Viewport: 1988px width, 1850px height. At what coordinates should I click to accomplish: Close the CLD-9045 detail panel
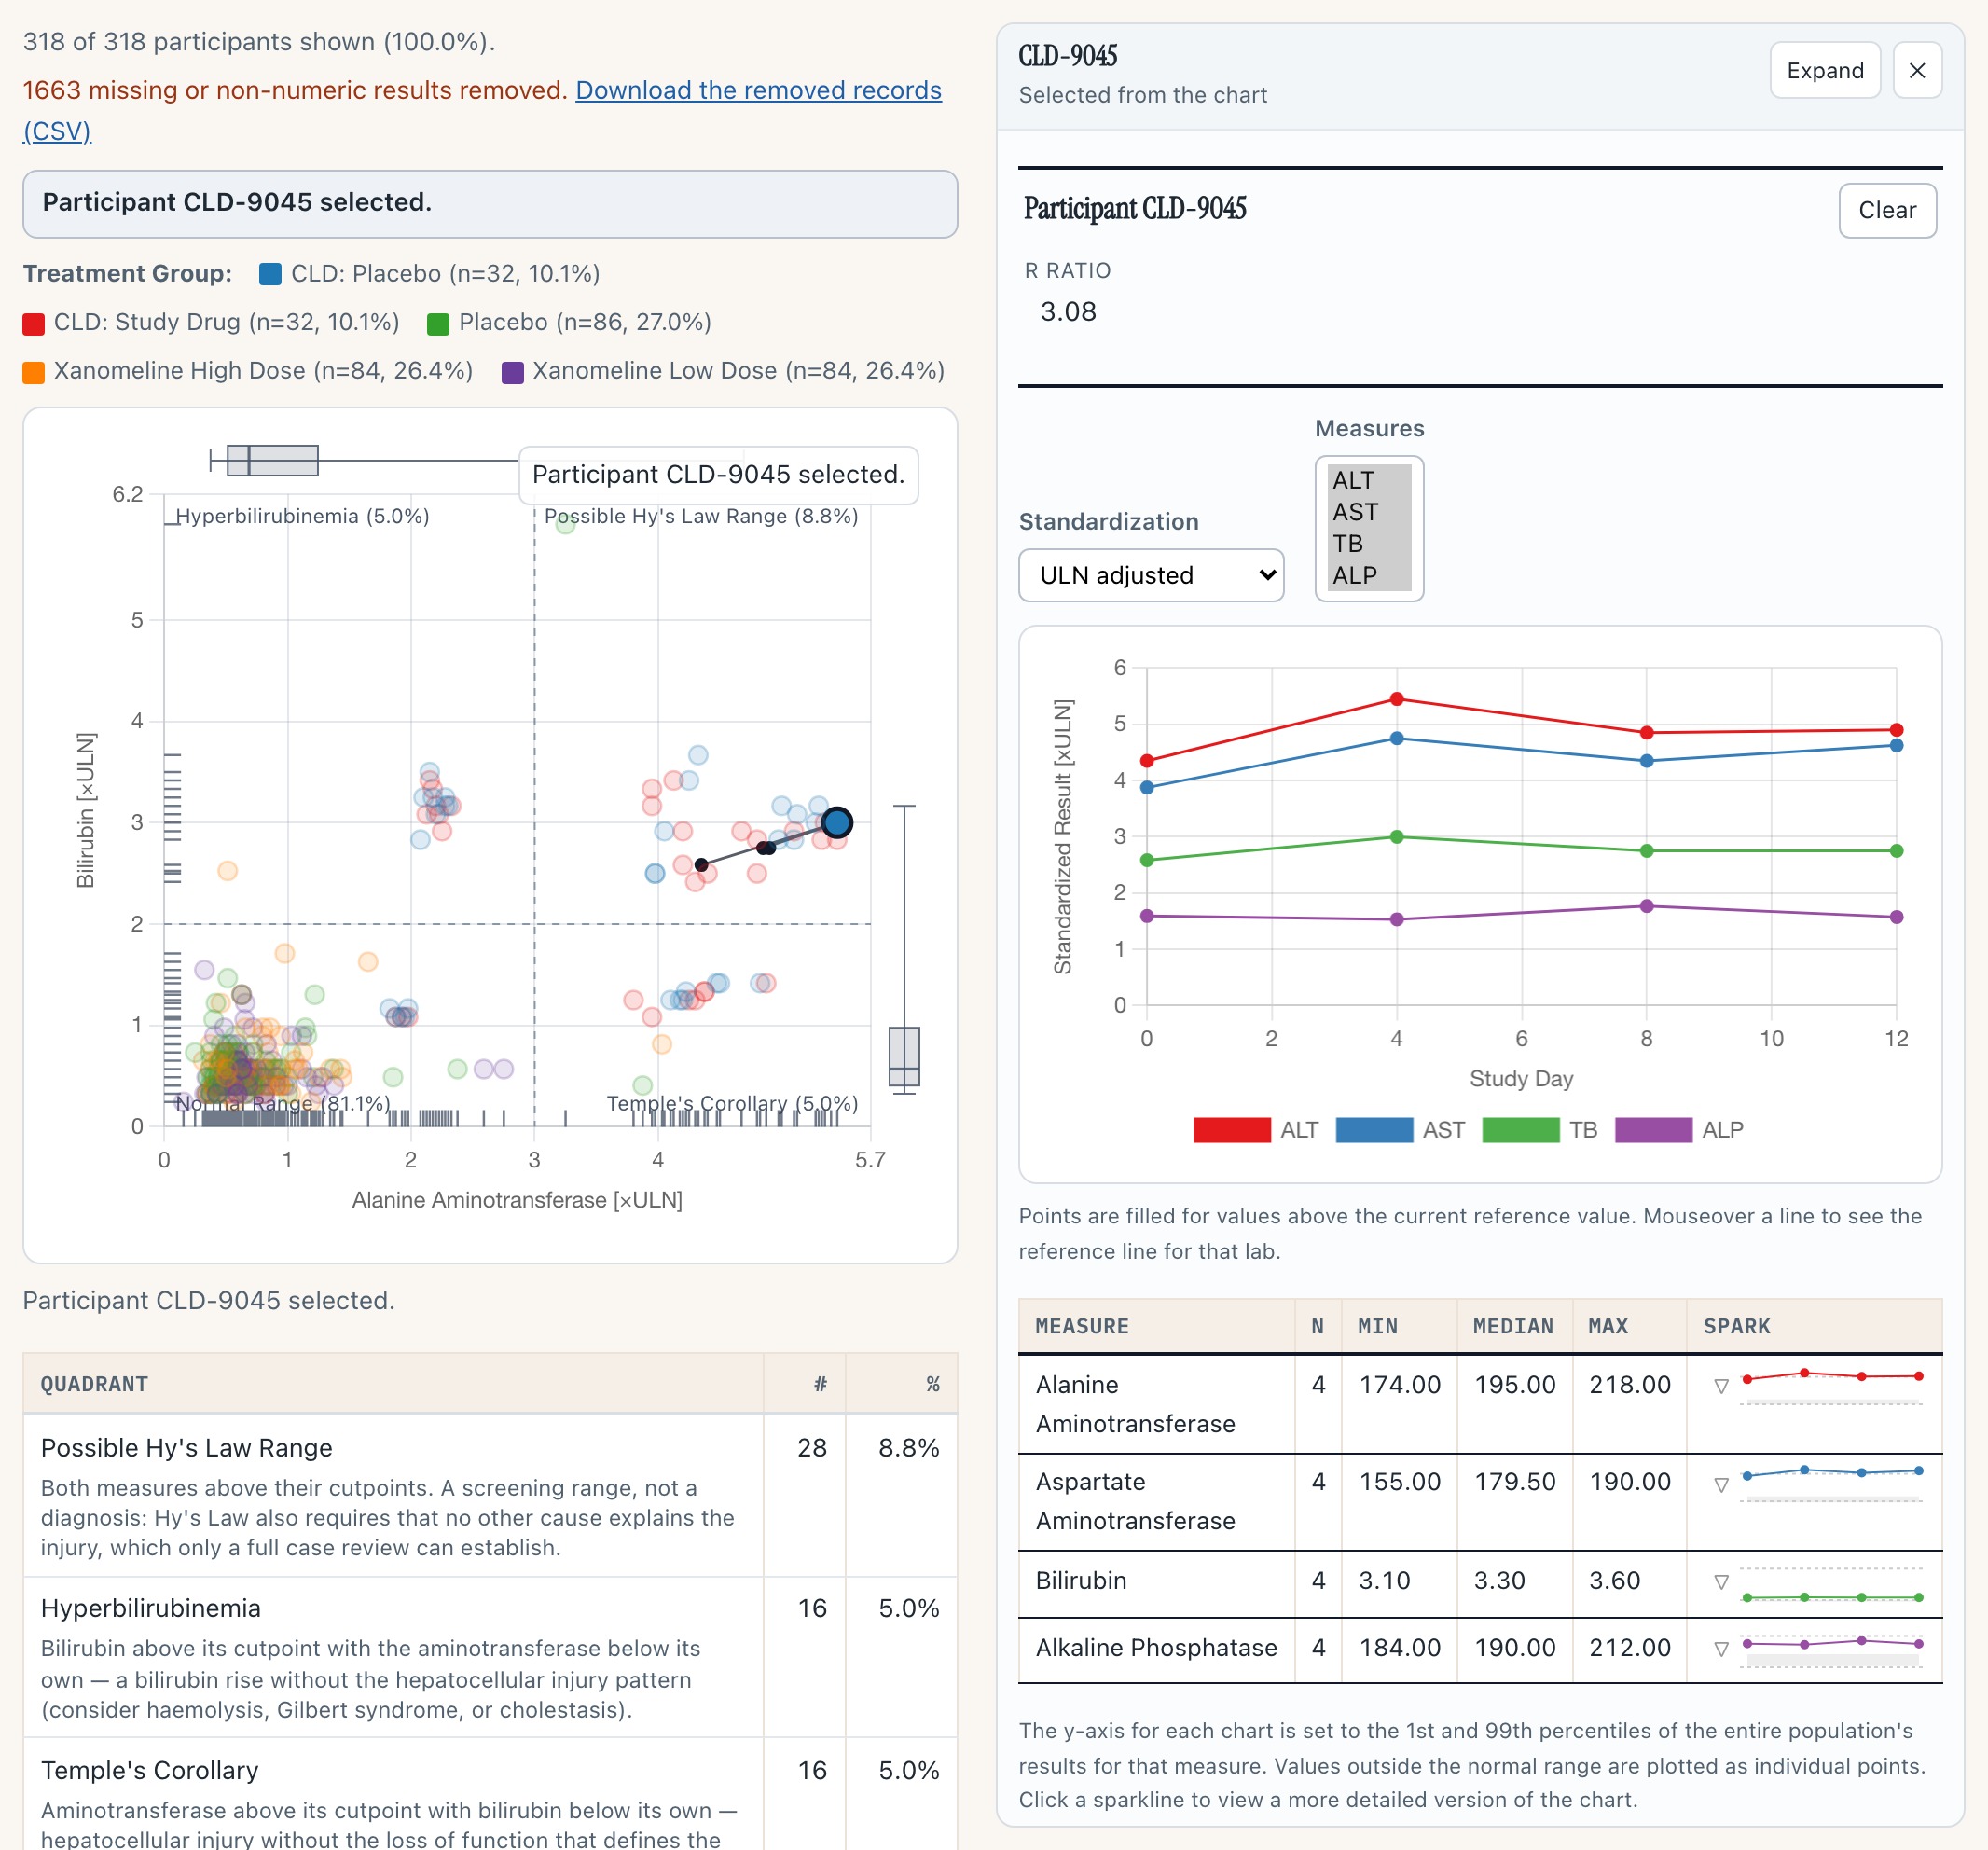(x=1916, y=70)
